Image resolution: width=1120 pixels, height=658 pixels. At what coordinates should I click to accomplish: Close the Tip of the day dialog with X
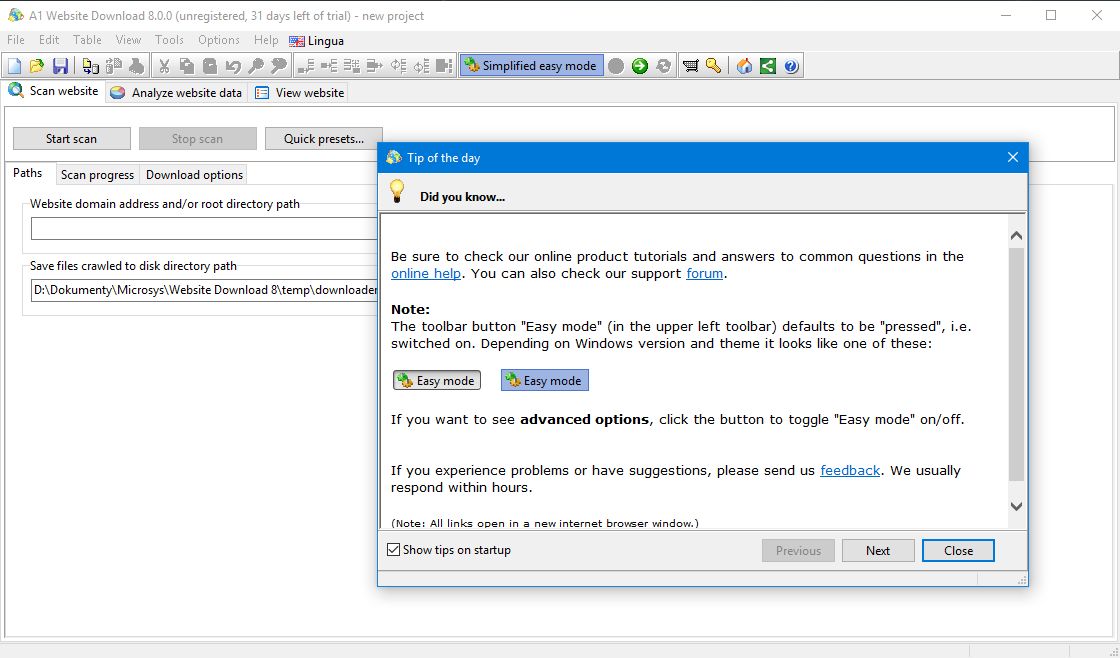tap(1013, 157)
